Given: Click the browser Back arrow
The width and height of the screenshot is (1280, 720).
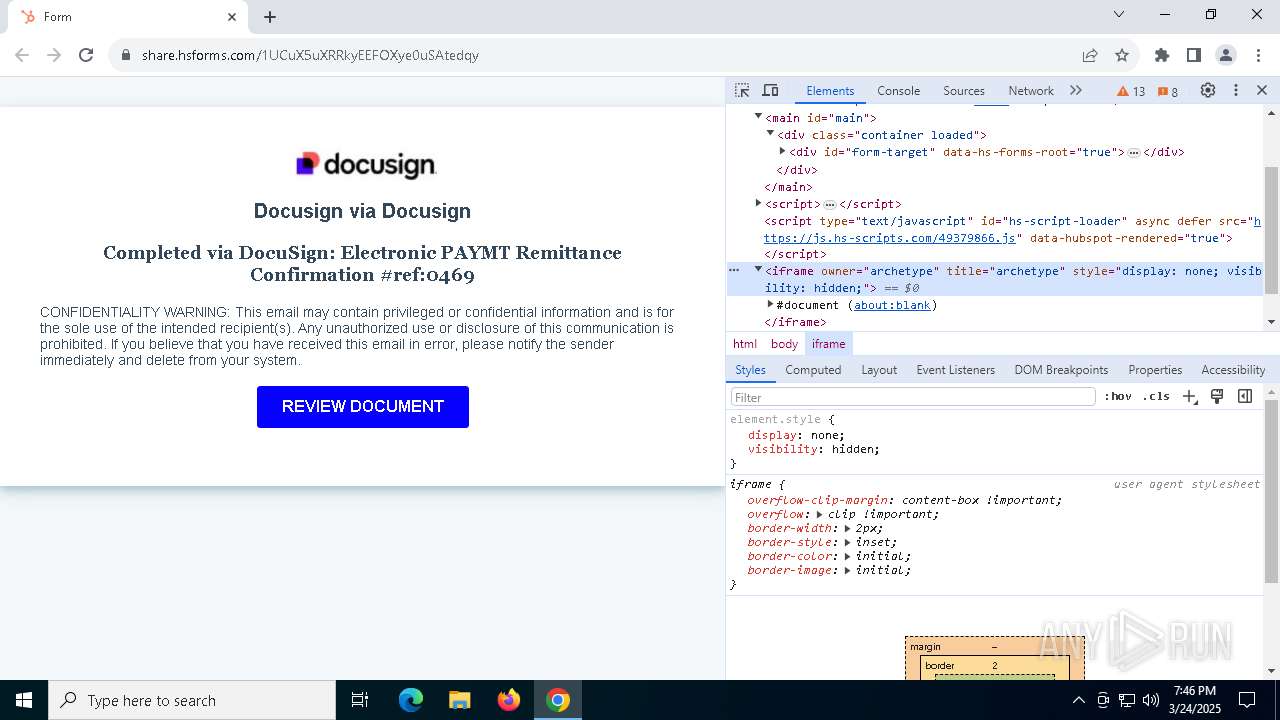Looking at the screenshot, I should [x=22, y=55].
